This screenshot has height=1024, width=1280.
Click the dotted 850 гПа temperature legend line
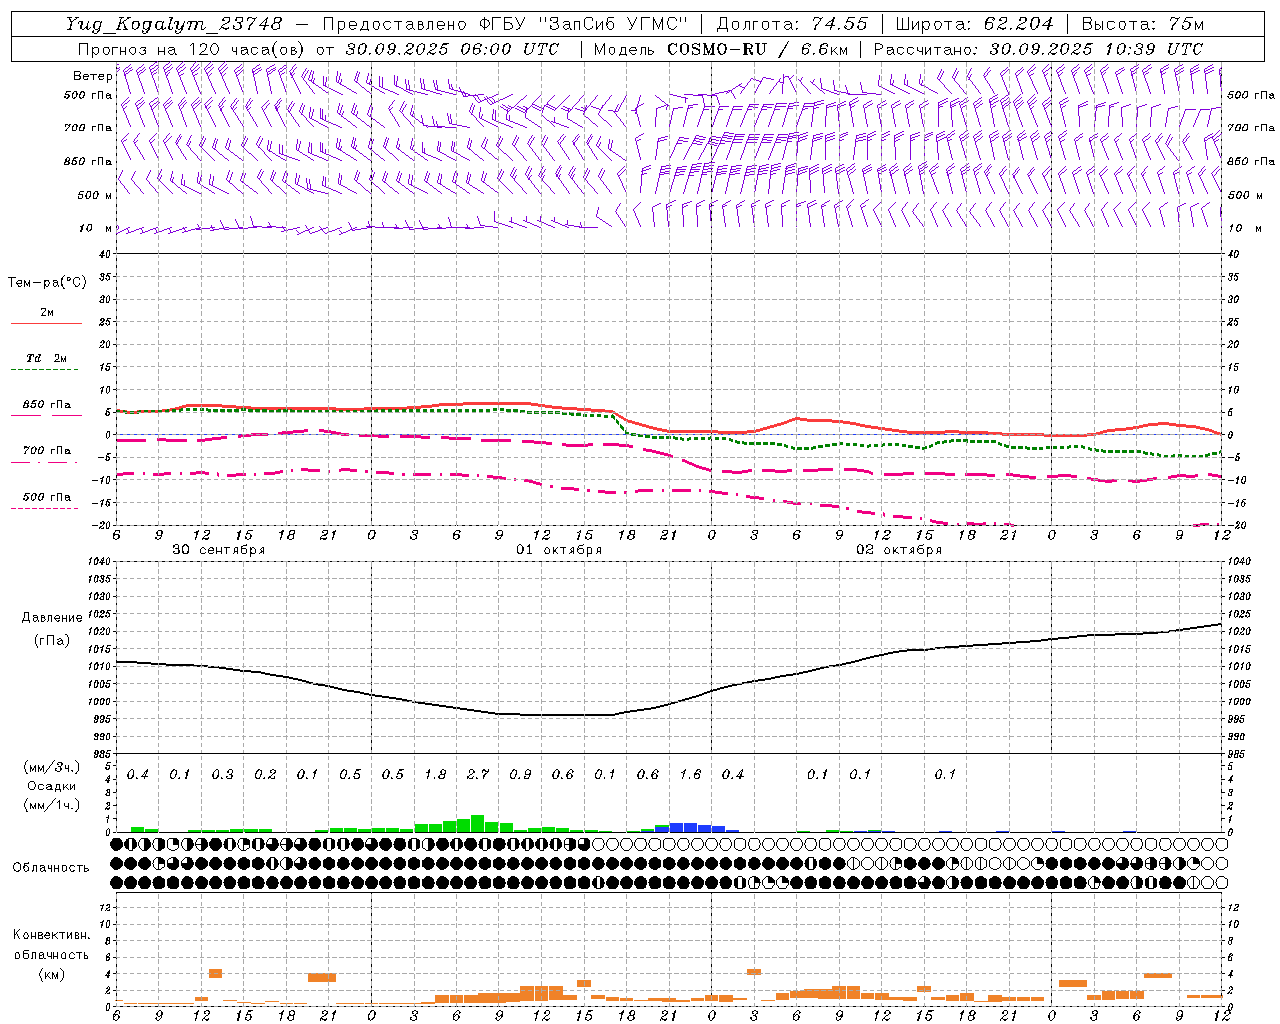pyautogui.click(x=46, y=415)
